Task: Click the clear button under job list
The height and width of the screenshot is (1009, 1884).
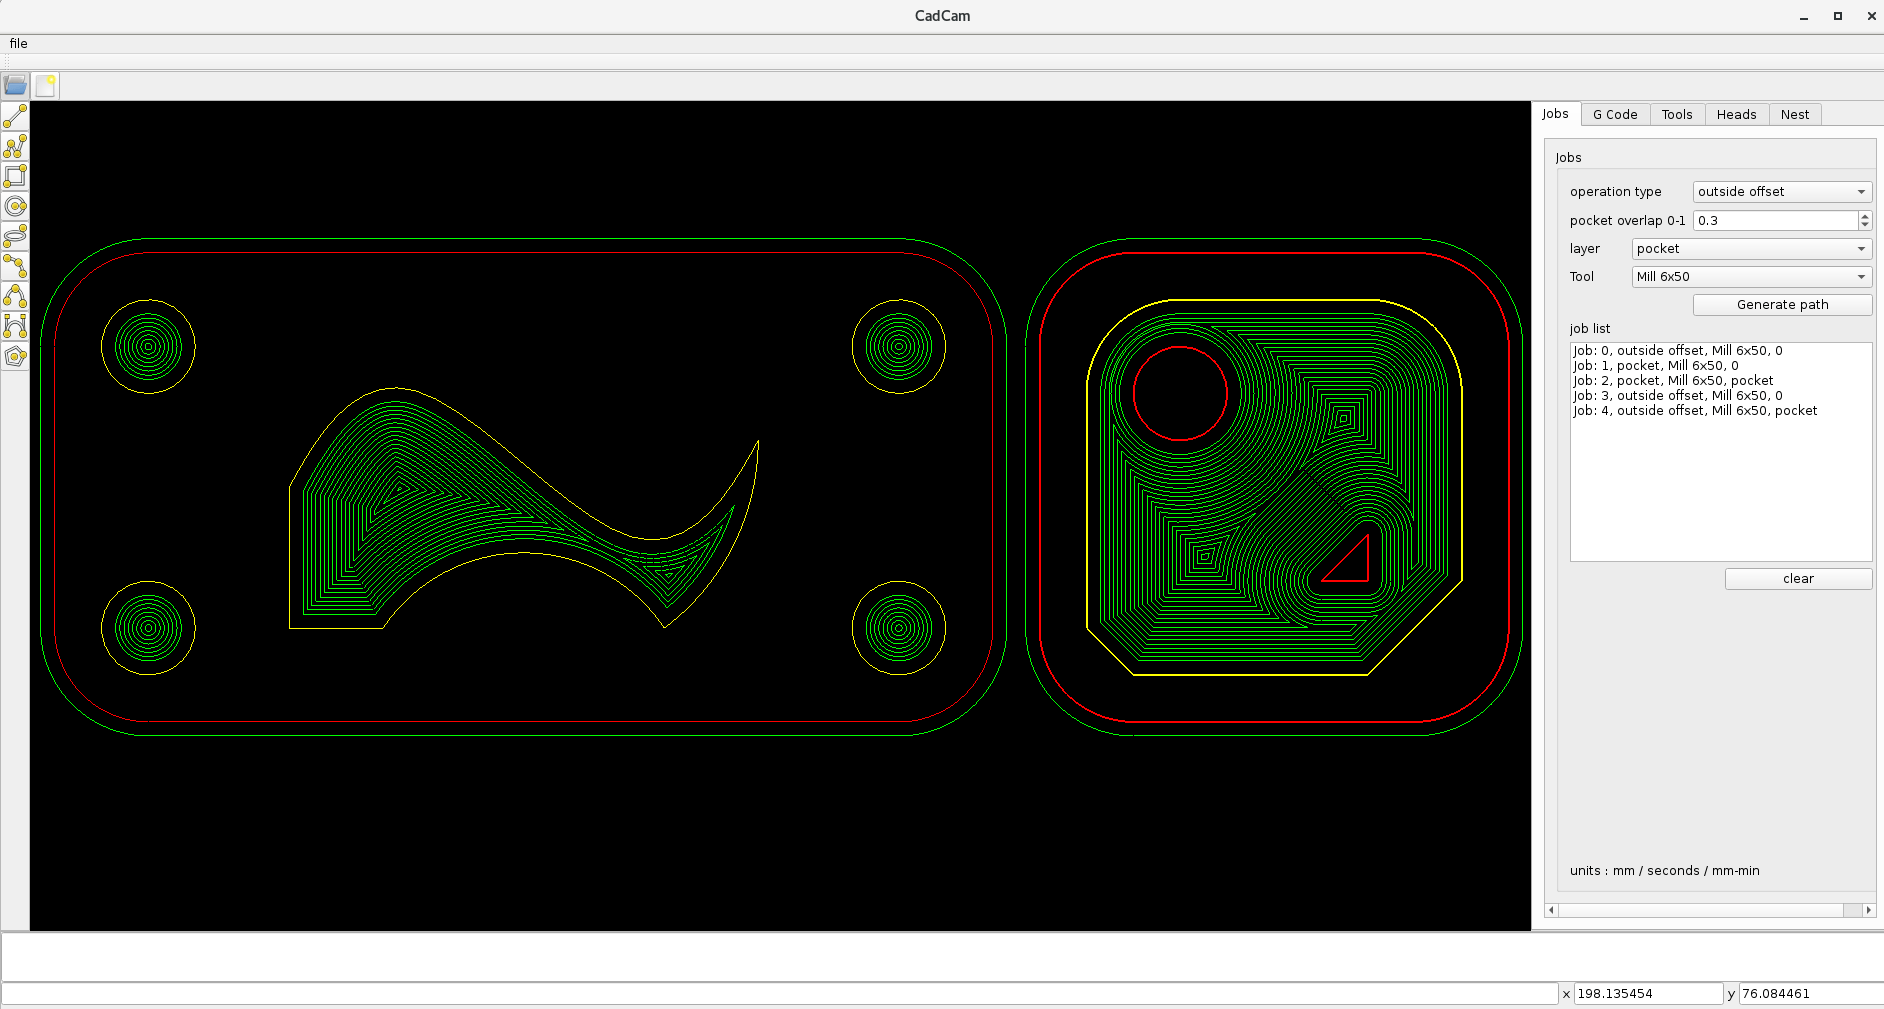Action: pyautogui.click(x=1798, y=579)
